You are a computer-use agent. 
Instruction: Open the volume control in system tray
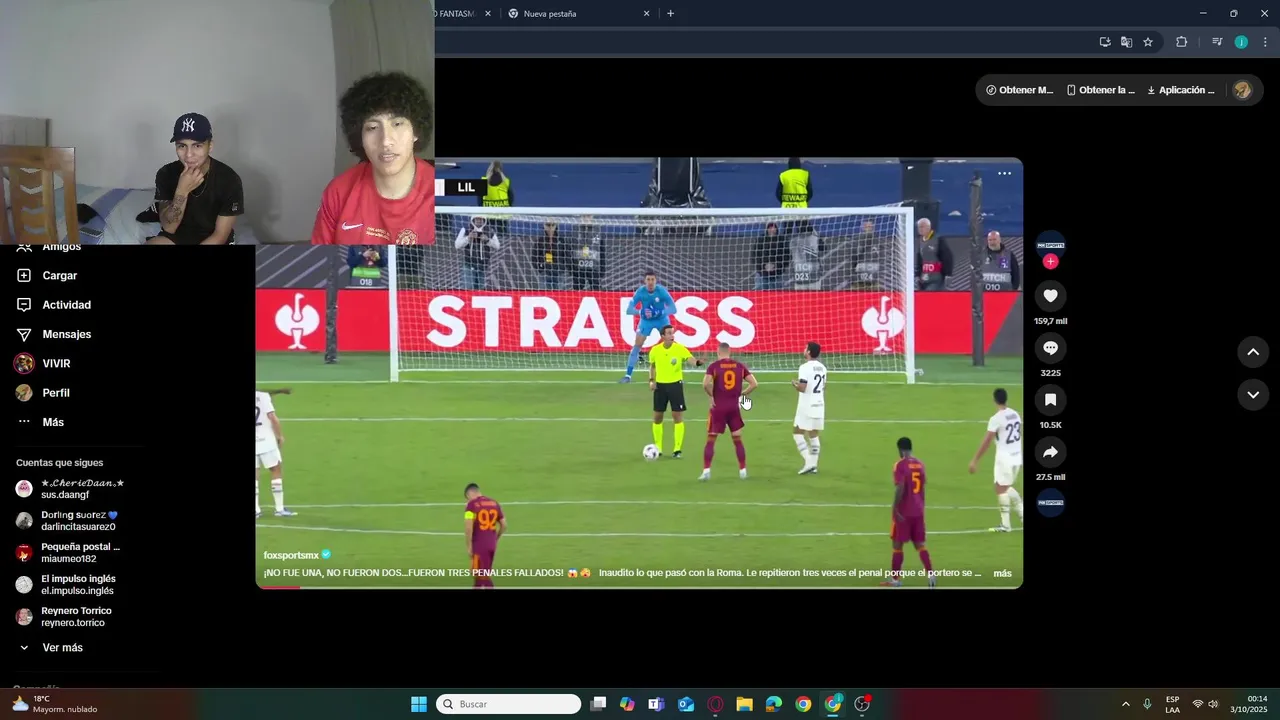click(1213, 704)
